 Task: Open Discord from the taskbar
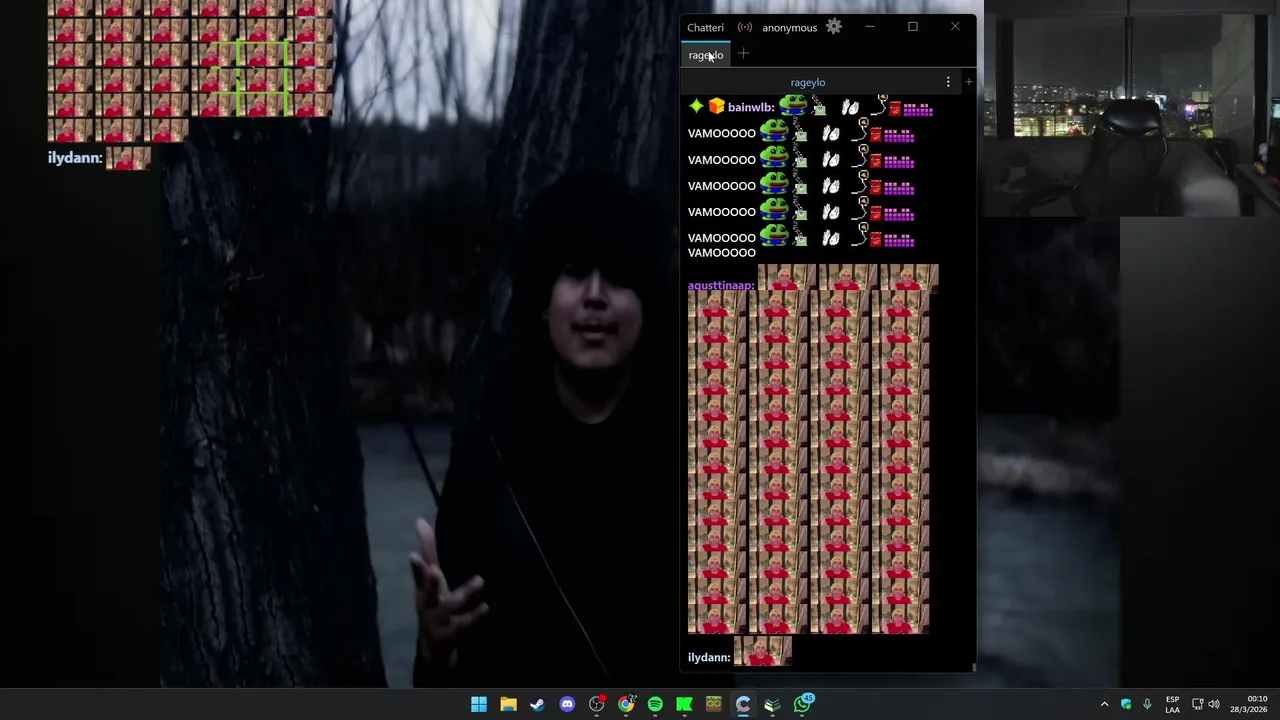567,704
